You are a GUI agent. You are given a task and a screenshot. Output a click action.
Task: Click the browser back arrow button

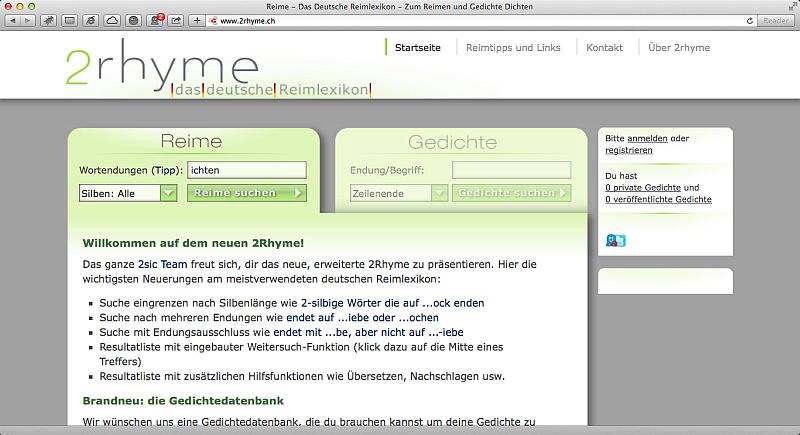[x=13, y=20]
